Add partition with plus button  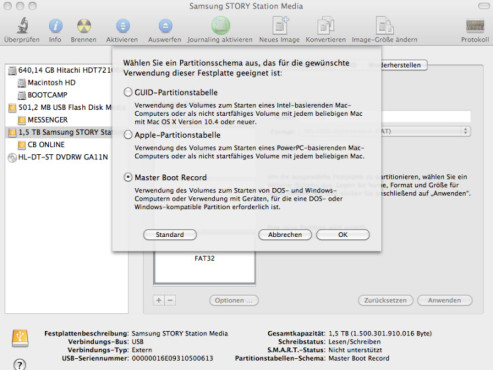[159, 300]
